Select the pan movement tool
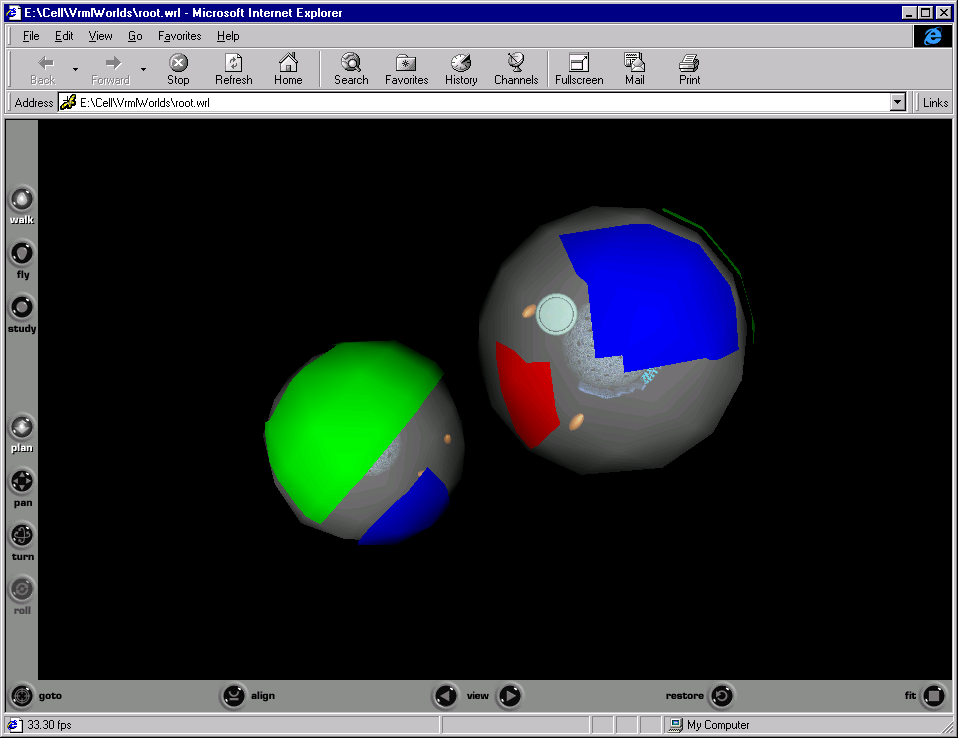Viewport: 958px width, 738px height. pos(21,482)
